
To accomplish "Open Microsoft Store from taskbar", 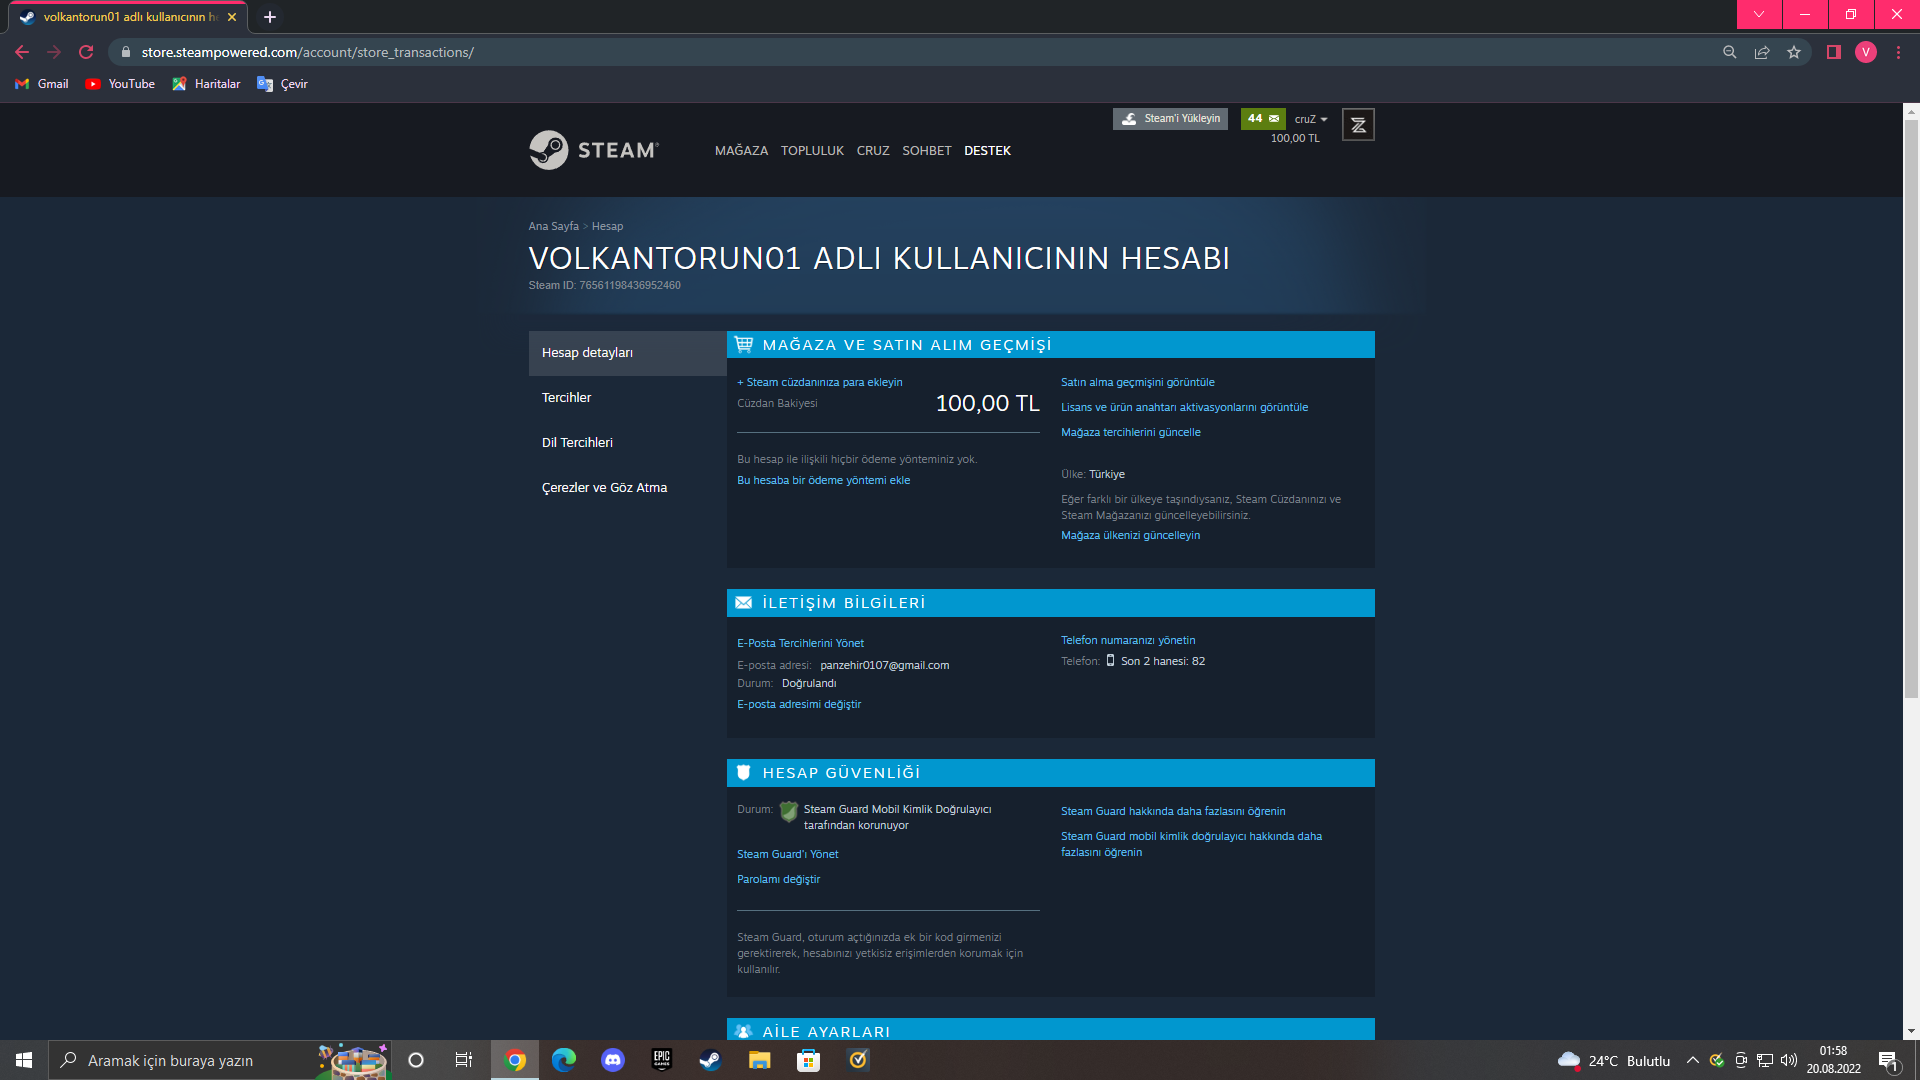I will coord(809,1060).
